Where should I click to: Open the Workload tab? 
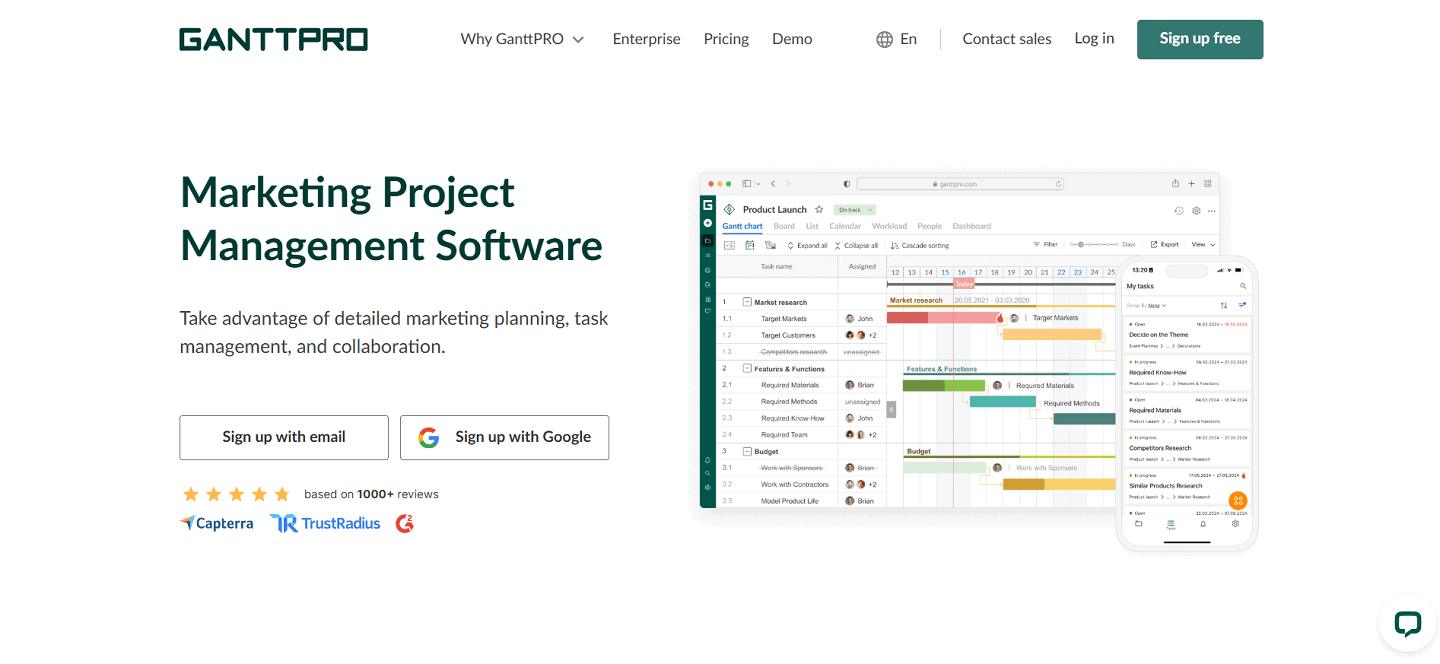890,226
